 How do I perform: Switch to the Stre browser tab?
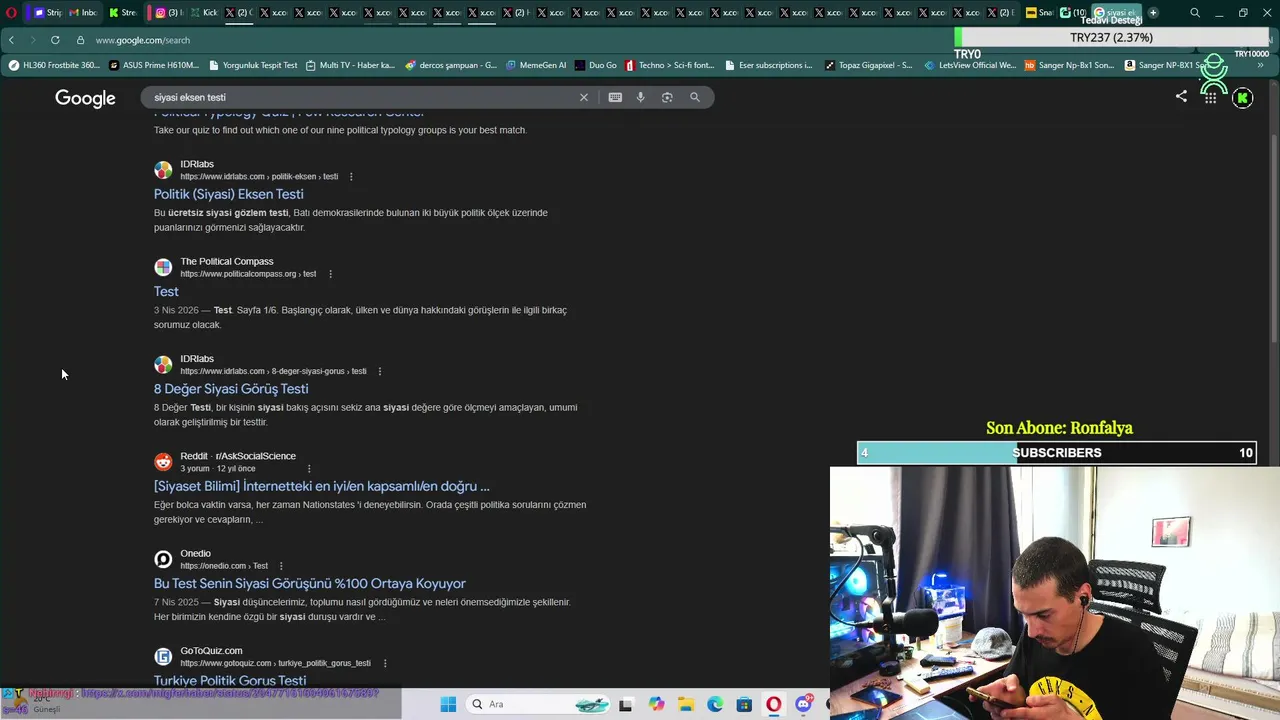(x=122, y=13)
